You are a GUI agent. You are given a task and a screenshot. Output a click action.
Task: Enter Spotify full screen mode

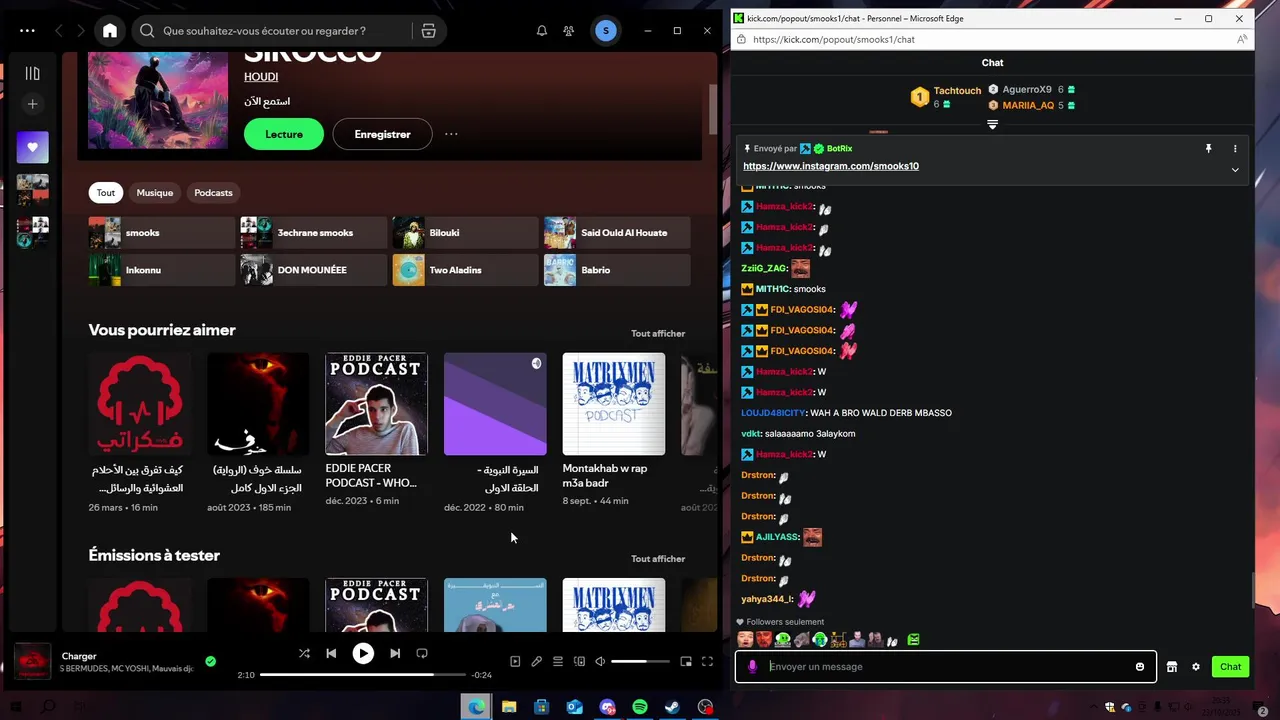point(707,661)
